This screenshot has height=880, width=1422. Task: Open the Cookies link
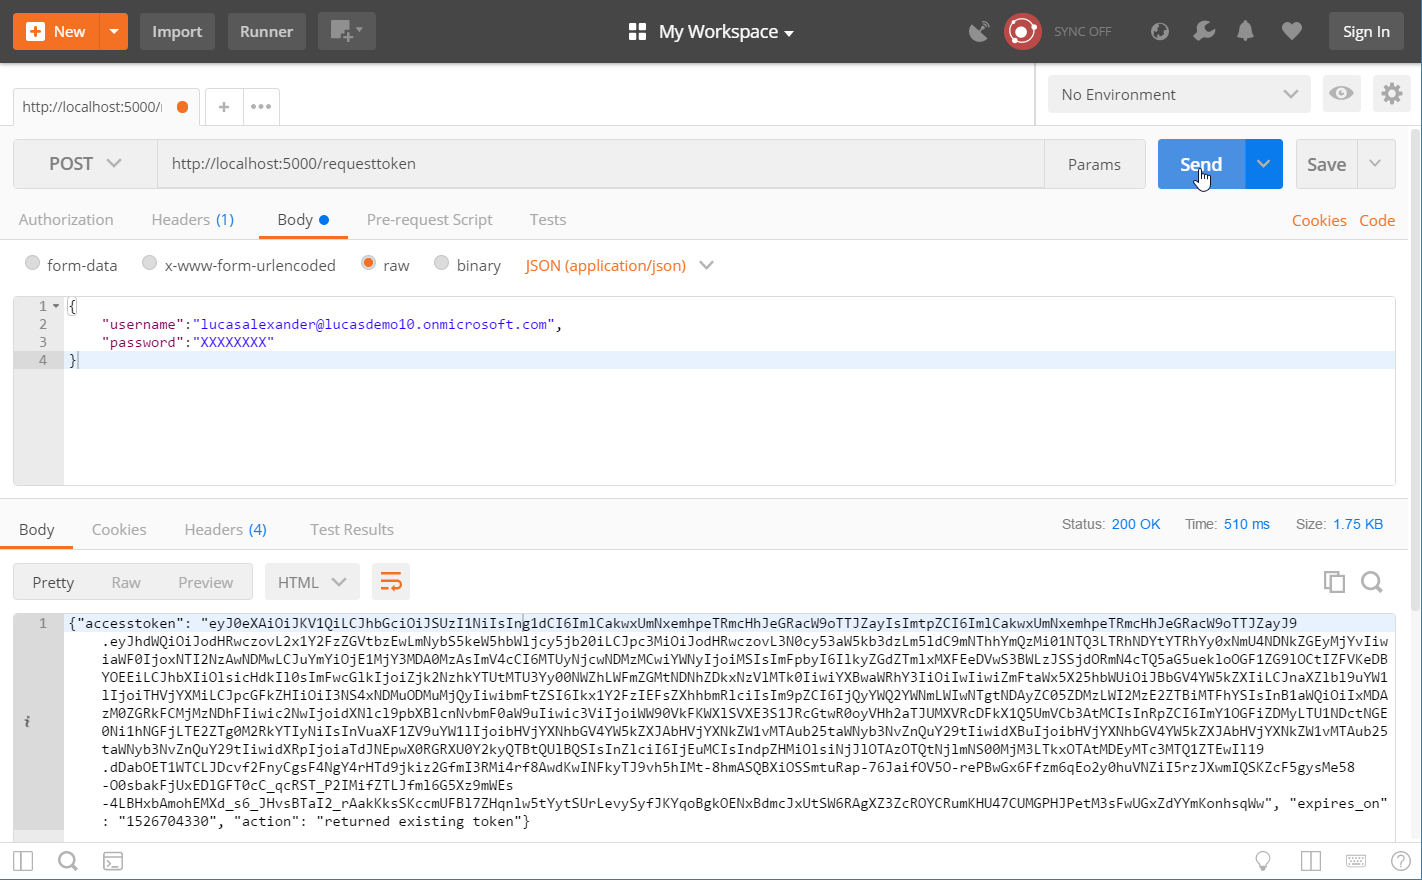coord(1319,221)
